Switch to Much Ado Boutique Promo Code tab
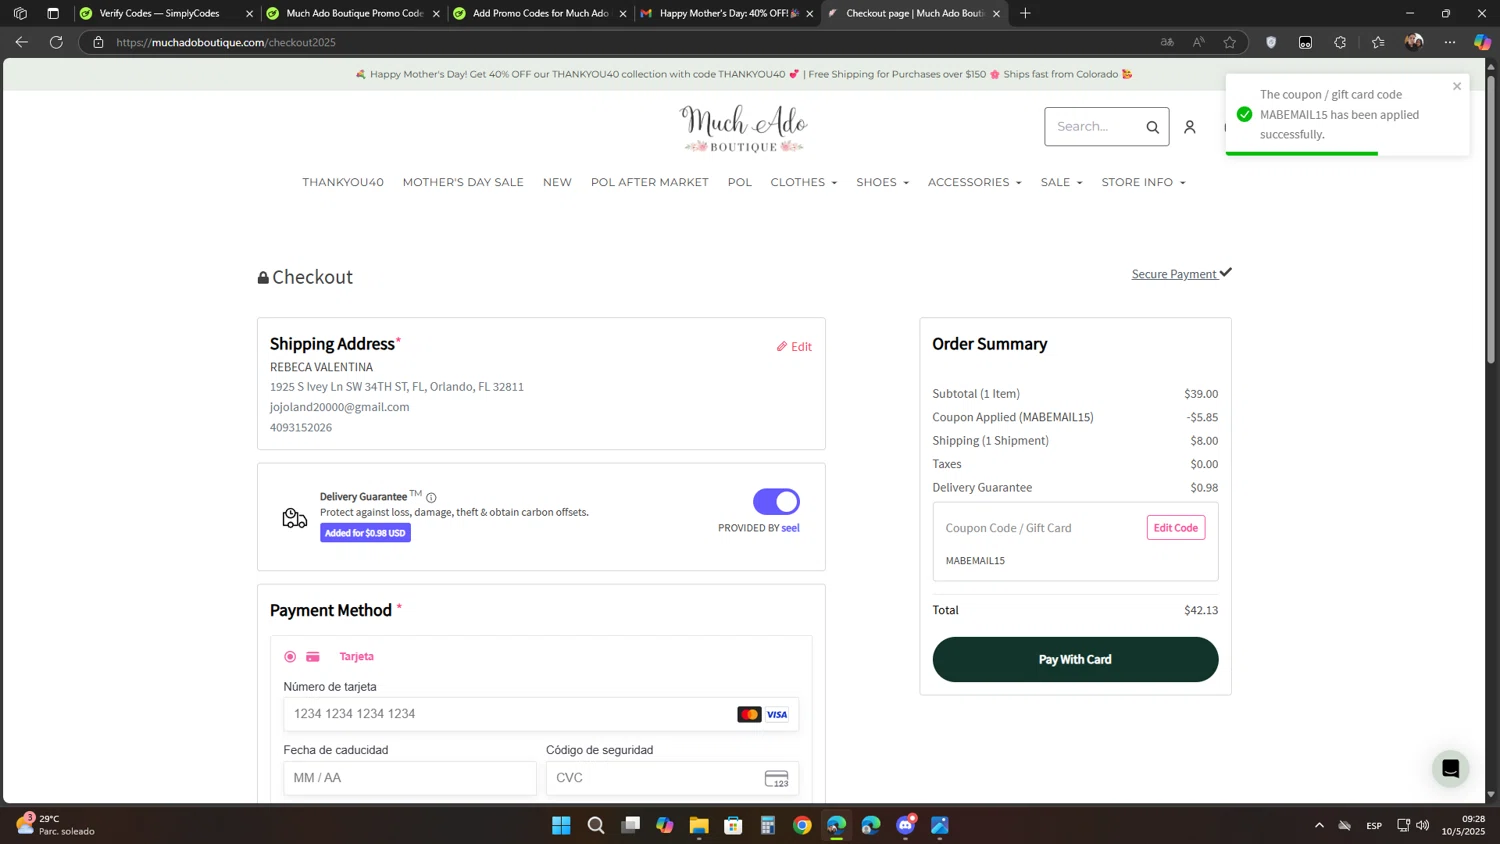The image size is (1500, 844). (x=354, y=13)
